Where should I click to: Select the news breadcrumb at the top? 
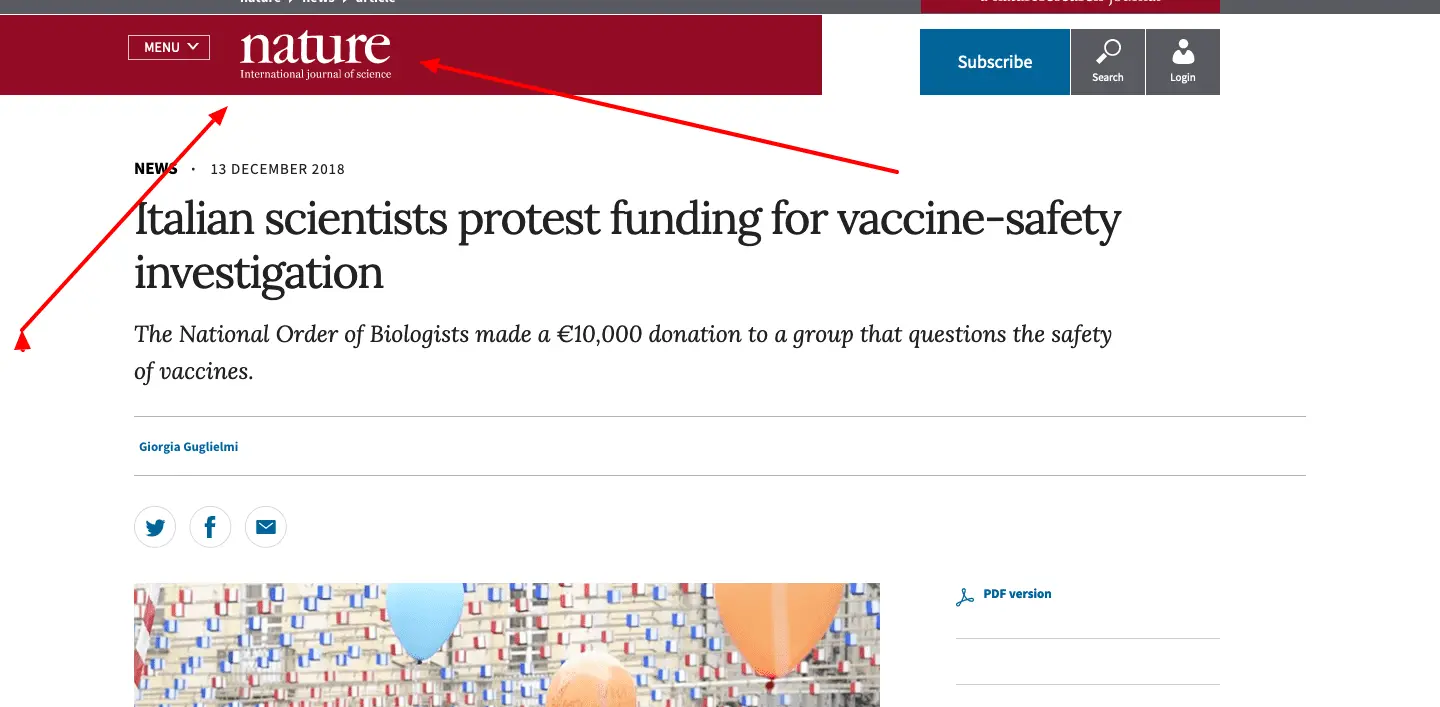(319, 2)
